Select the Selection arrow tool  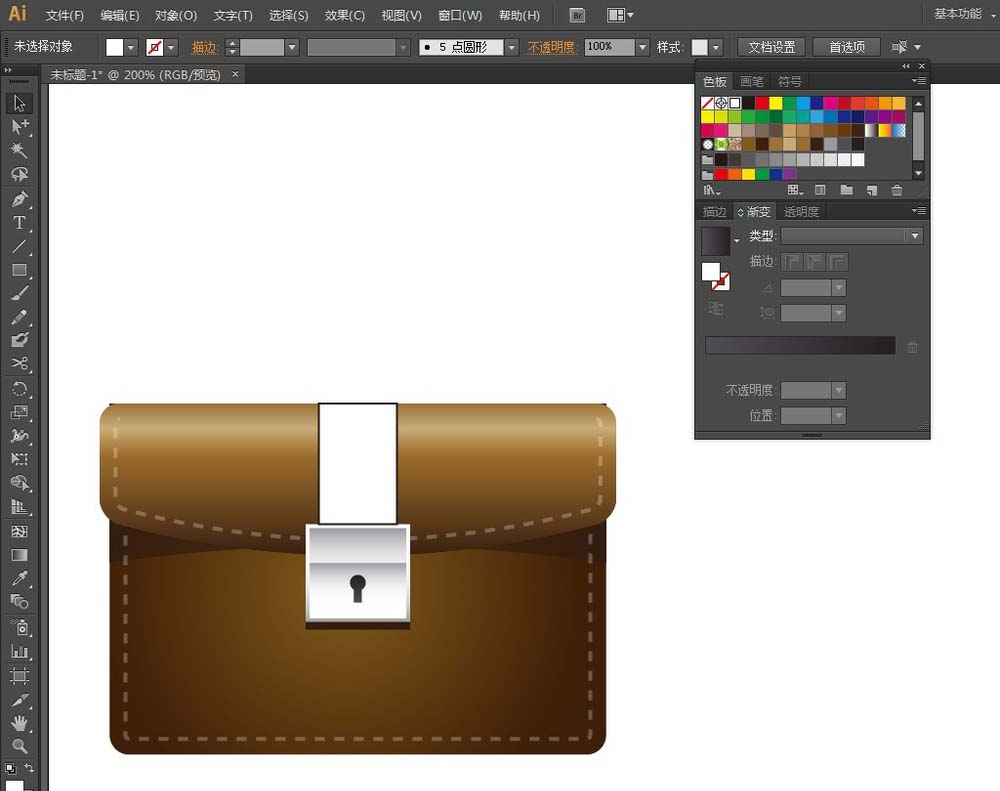click(19, 103)
